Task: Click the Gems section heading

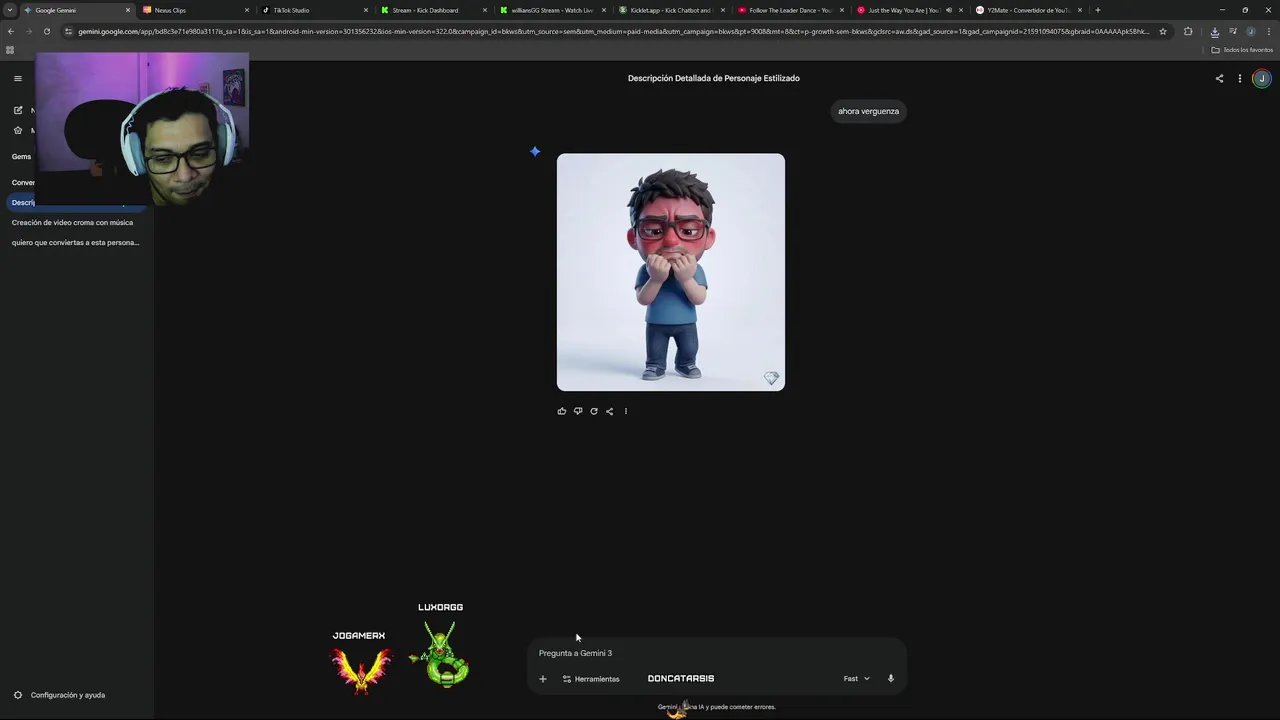Action: [21, 156]
